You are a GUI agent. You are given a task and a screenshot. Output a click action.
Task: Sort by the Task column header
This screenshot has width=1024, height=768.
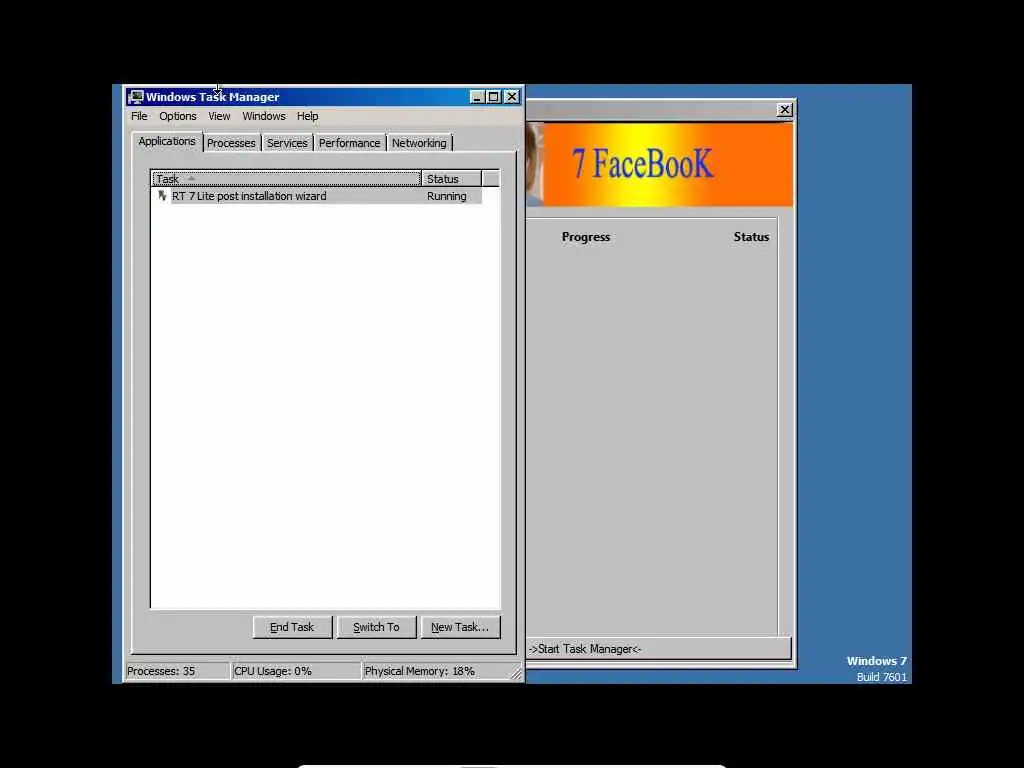pos(286,178)
